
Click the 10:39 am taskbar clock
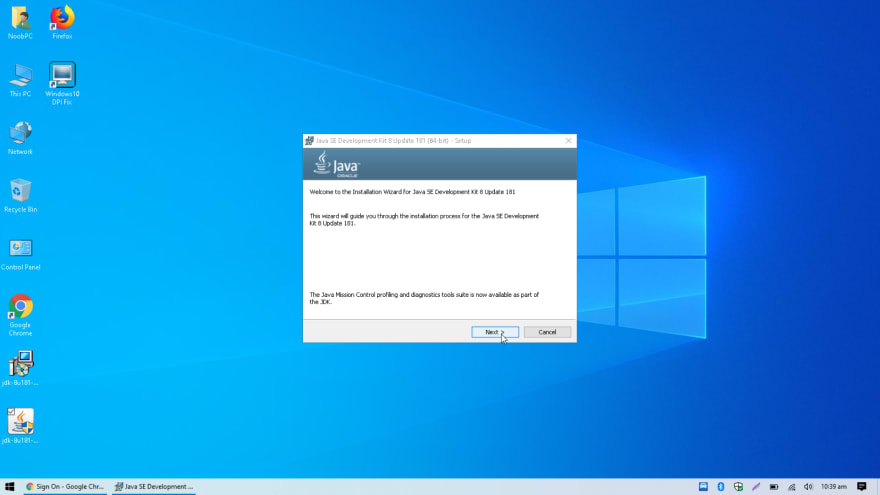point(833,487)
